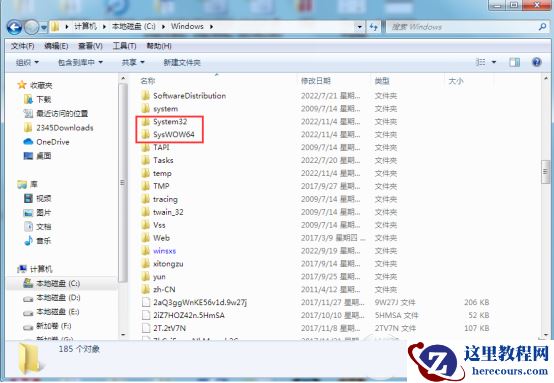Select the xitongzu folder icon

(x=145, y=264)
